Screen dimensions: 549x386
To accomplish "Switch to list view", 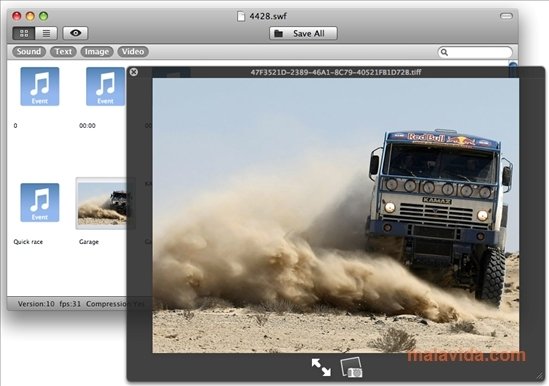I will (x=46, y=33).
